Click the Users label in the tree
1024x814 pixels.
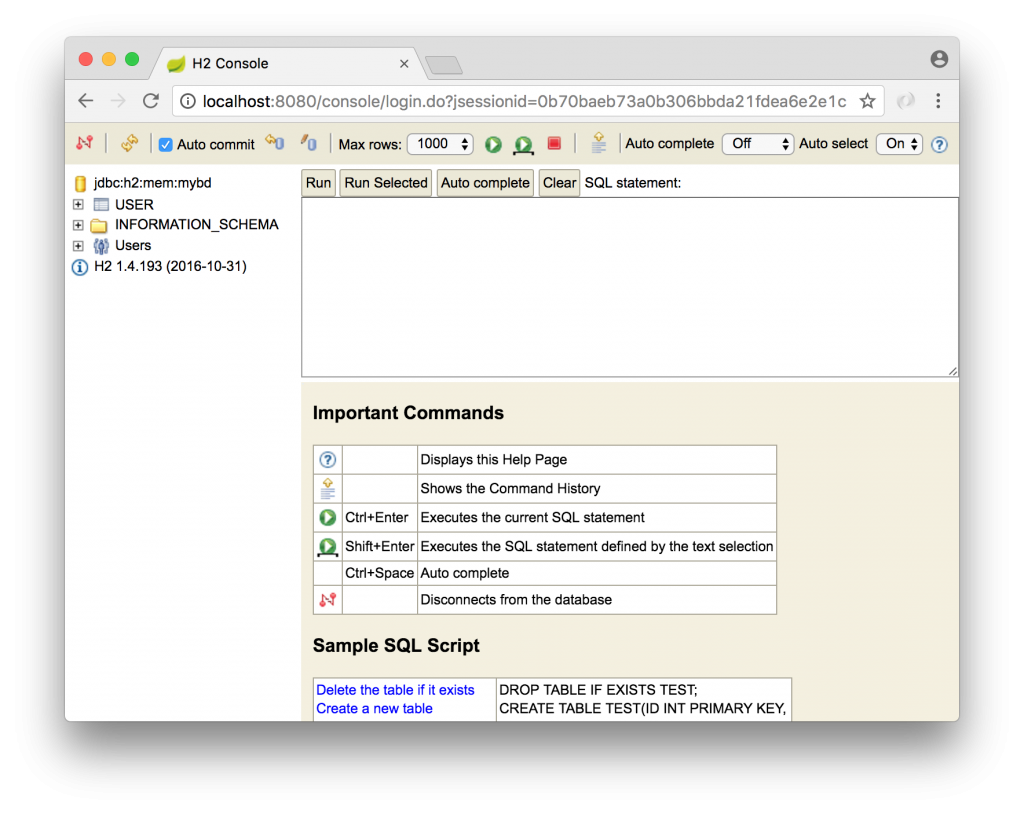click(133, 246)
